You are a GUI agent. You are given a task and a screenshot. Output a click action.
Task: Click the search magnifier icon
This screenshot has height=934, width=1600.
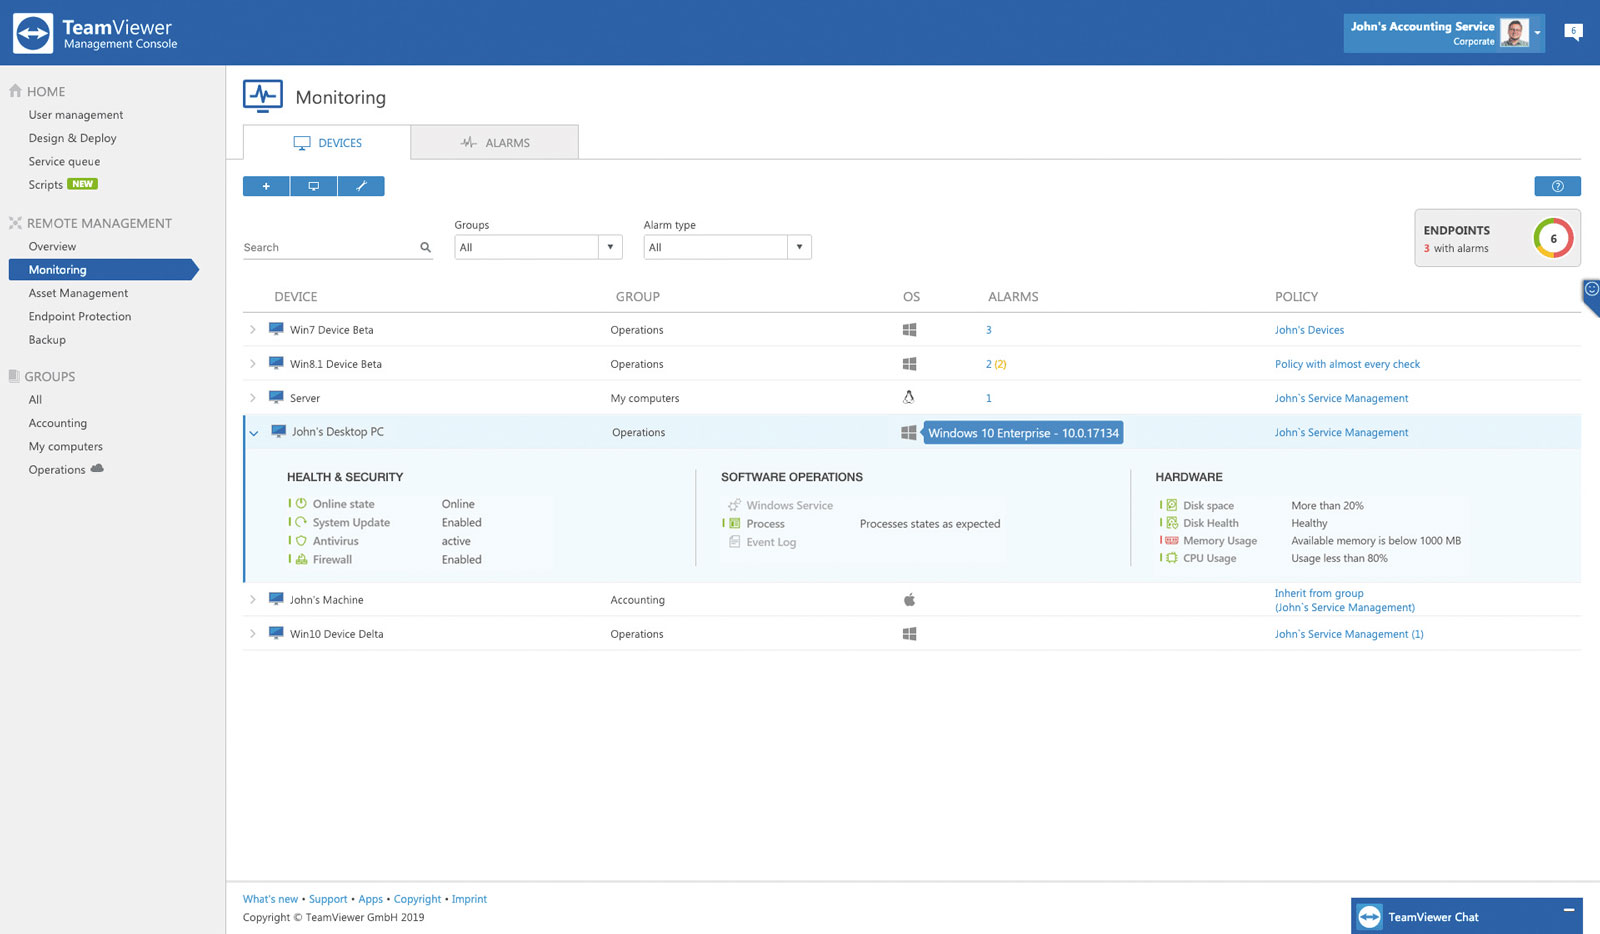tap(425, 247)
